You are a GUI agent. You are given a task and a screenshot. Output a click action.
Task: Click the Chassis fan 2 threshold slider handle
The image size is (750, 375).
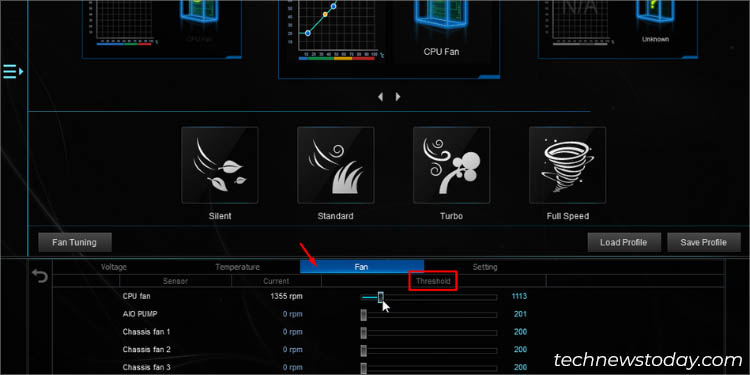pos(364,350)
